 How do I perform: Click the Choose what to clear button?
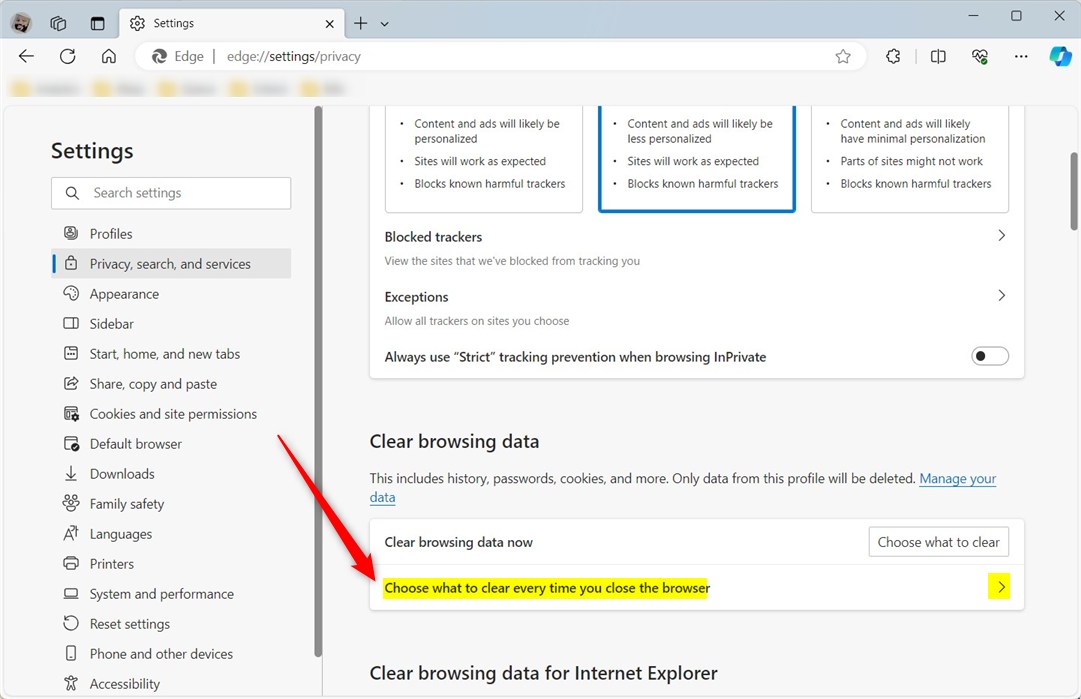tap(938, 541)
